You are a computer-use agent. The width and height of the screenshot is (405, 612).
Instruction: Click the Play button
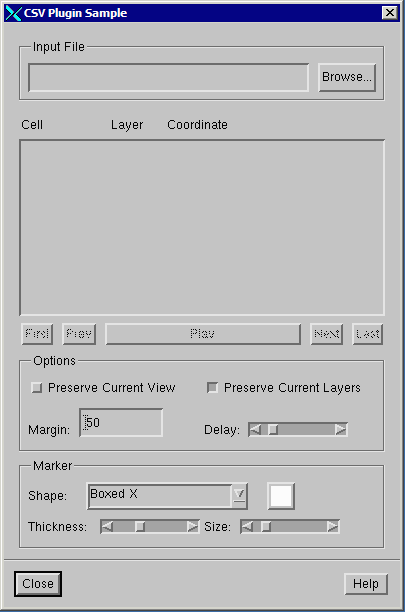coord(203,334)
